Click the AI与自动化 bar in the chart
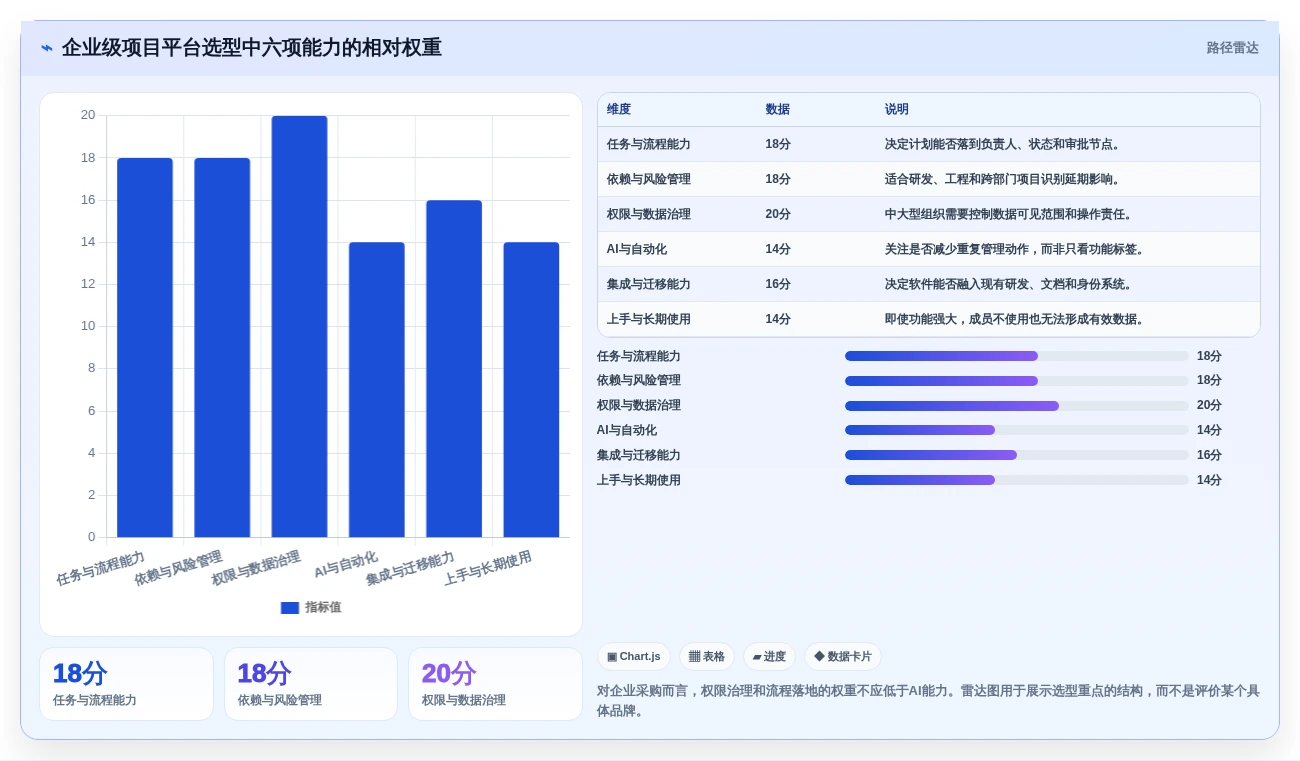This screenshot has width=1300, height=761. 377,389
